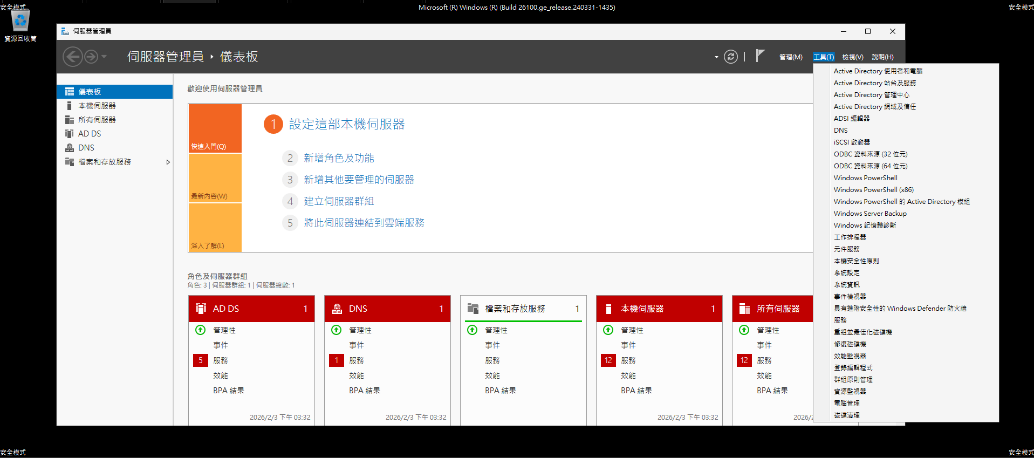Click green status arrow in AD DS tile
The height and width of the screenshot is (458, 1034).
[x=200, y=330]
